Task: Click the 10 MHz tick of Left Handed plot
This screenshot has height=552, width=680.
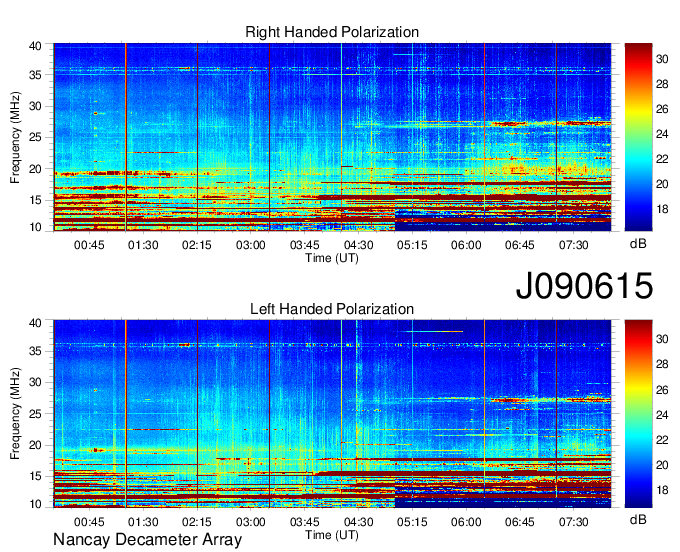Action: (x=35, y=504)
